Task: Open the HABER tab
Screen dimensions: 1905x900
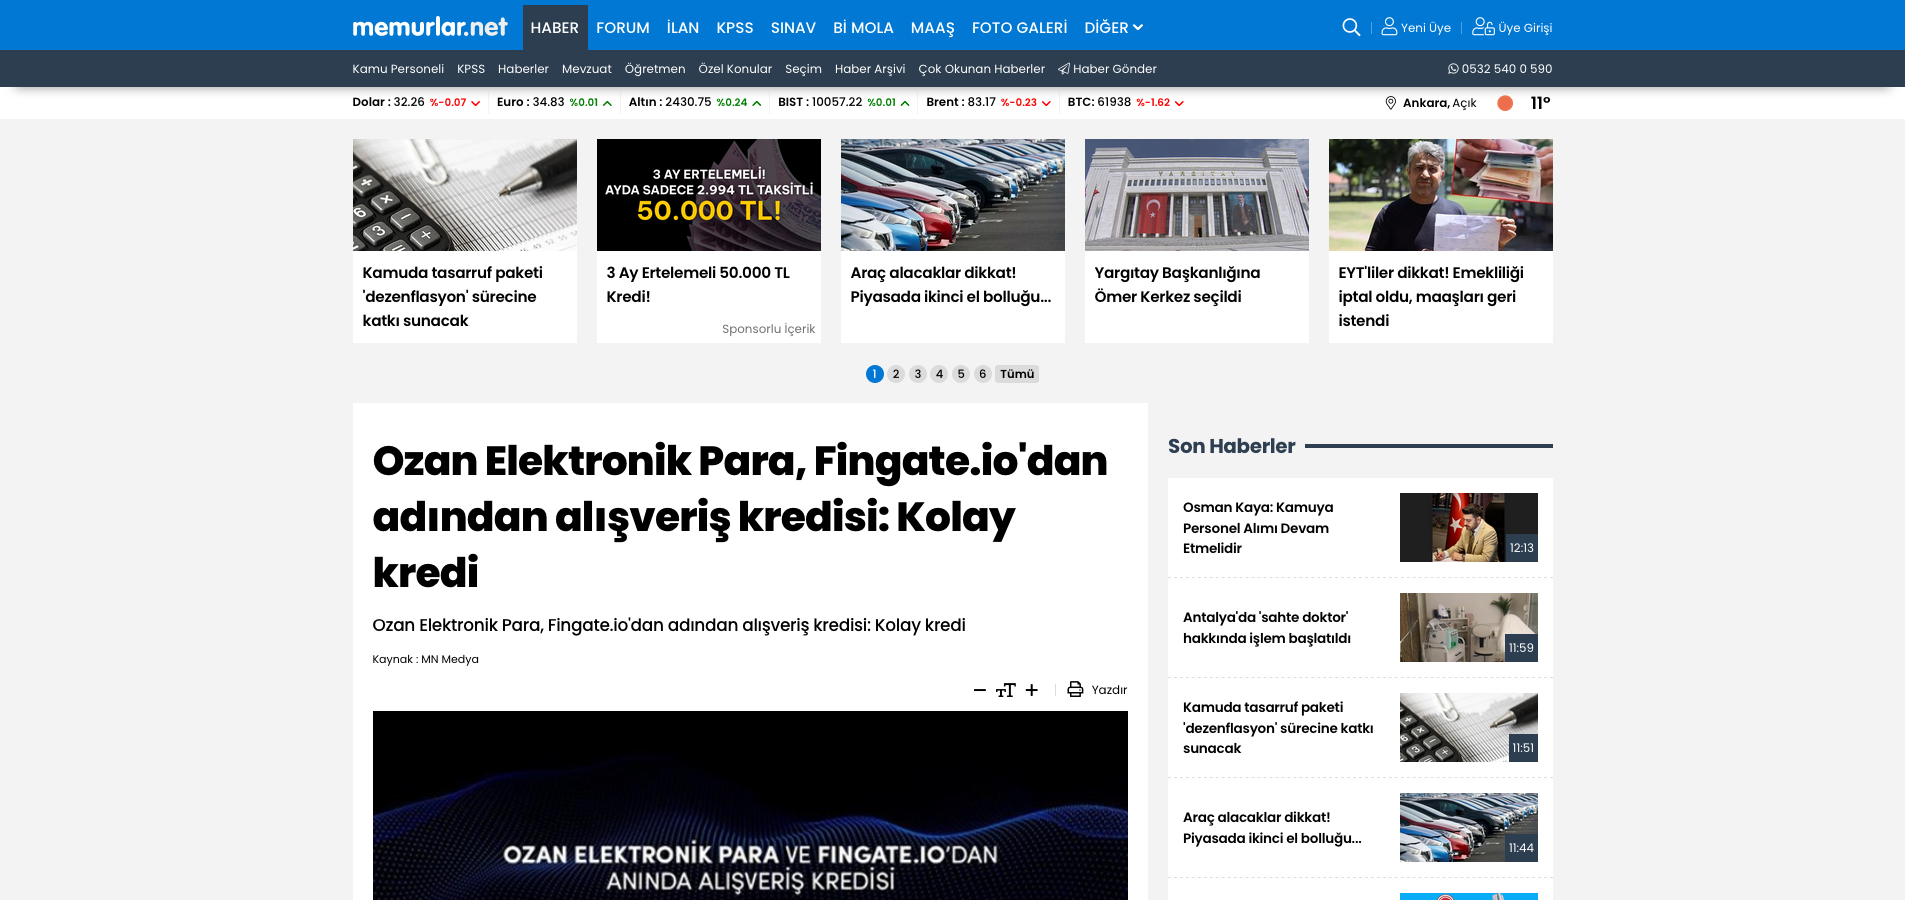Action: 555,28
